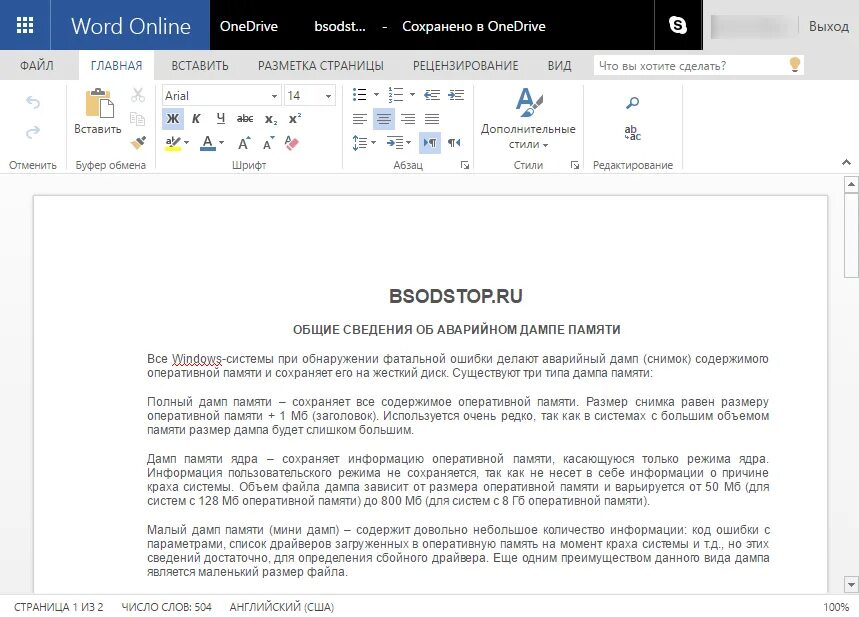The width and height of the screenshot is (859, 617).
Task: Click the Выход sign-out link
Action: [x=829, y=26]
